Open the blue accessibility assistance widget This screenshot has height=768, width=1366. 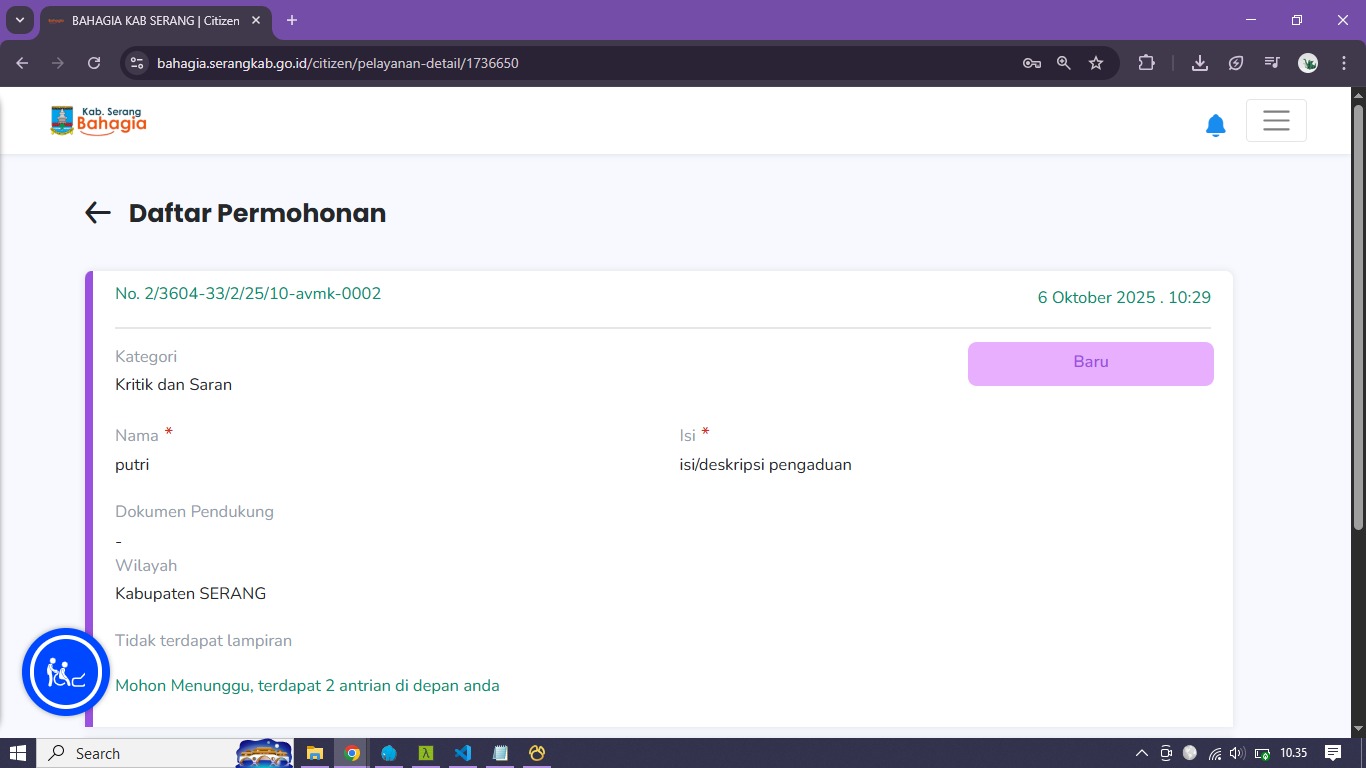pos(66,672)
